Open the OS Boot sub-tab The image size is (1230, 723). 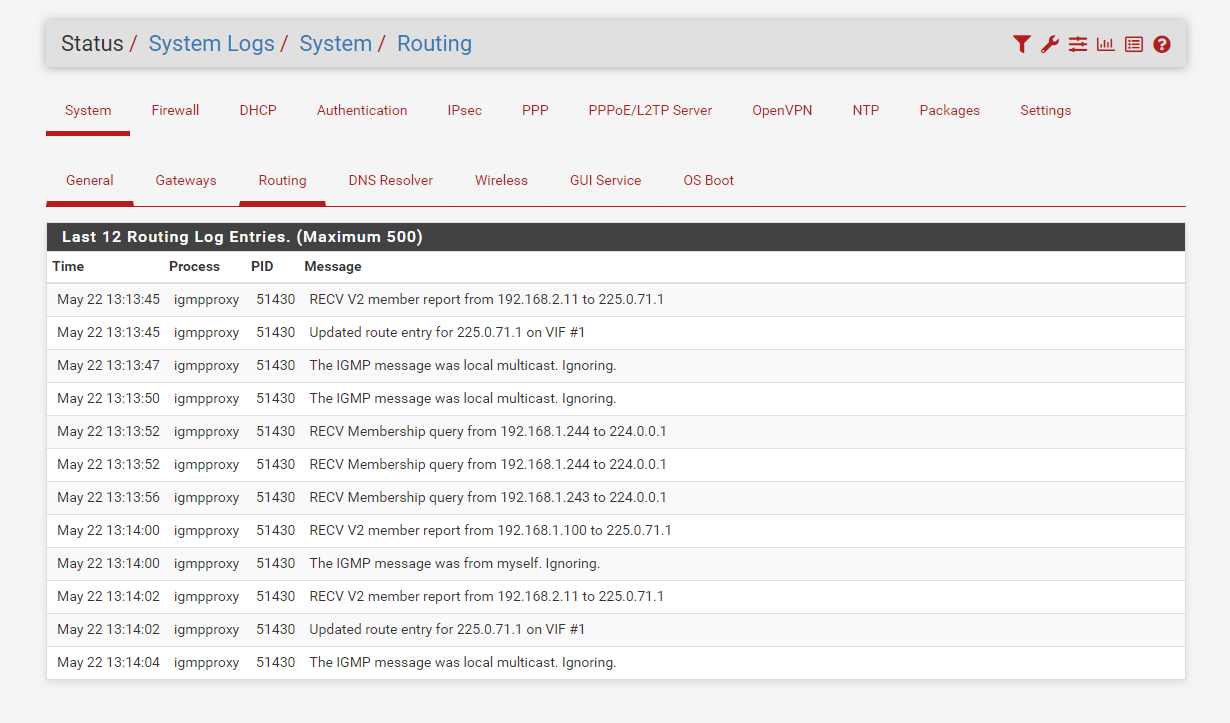coord(708,181)
